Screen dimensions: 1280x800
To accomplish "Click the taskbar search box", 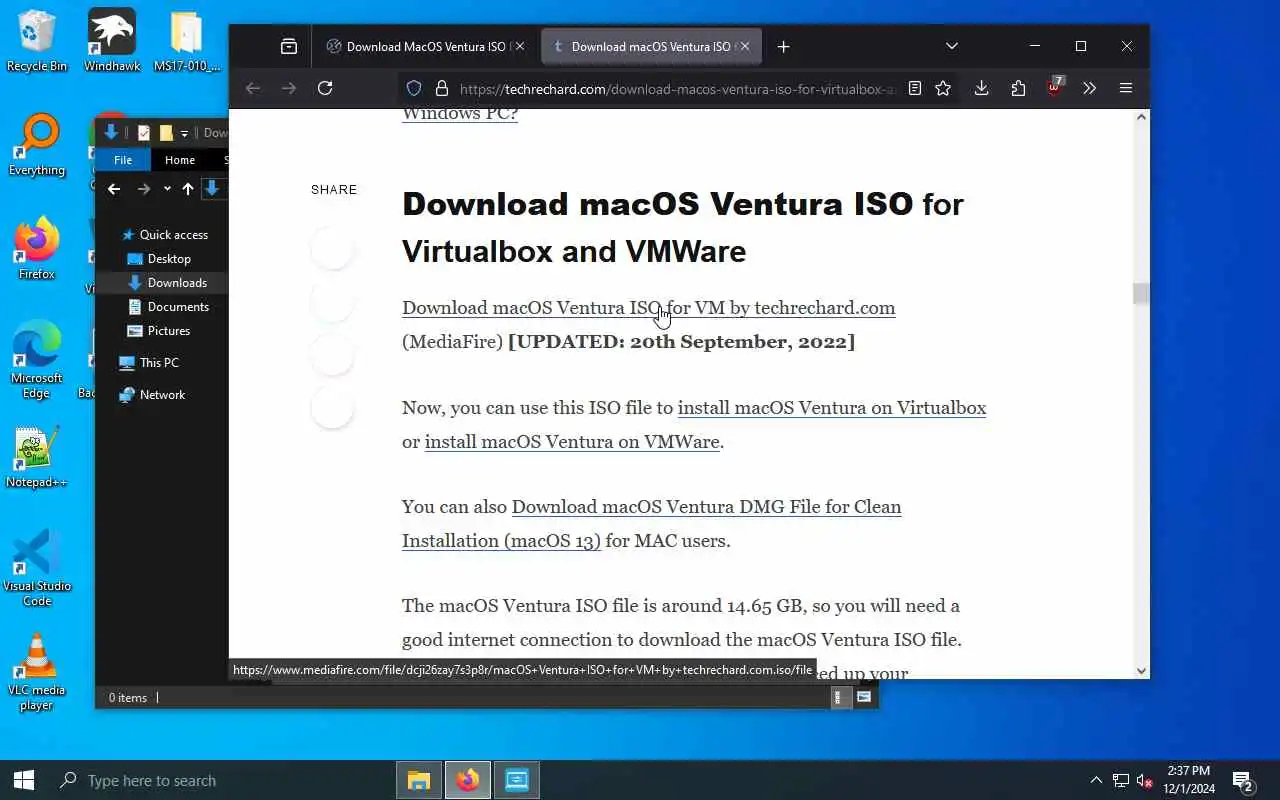I will pos(220,780).
